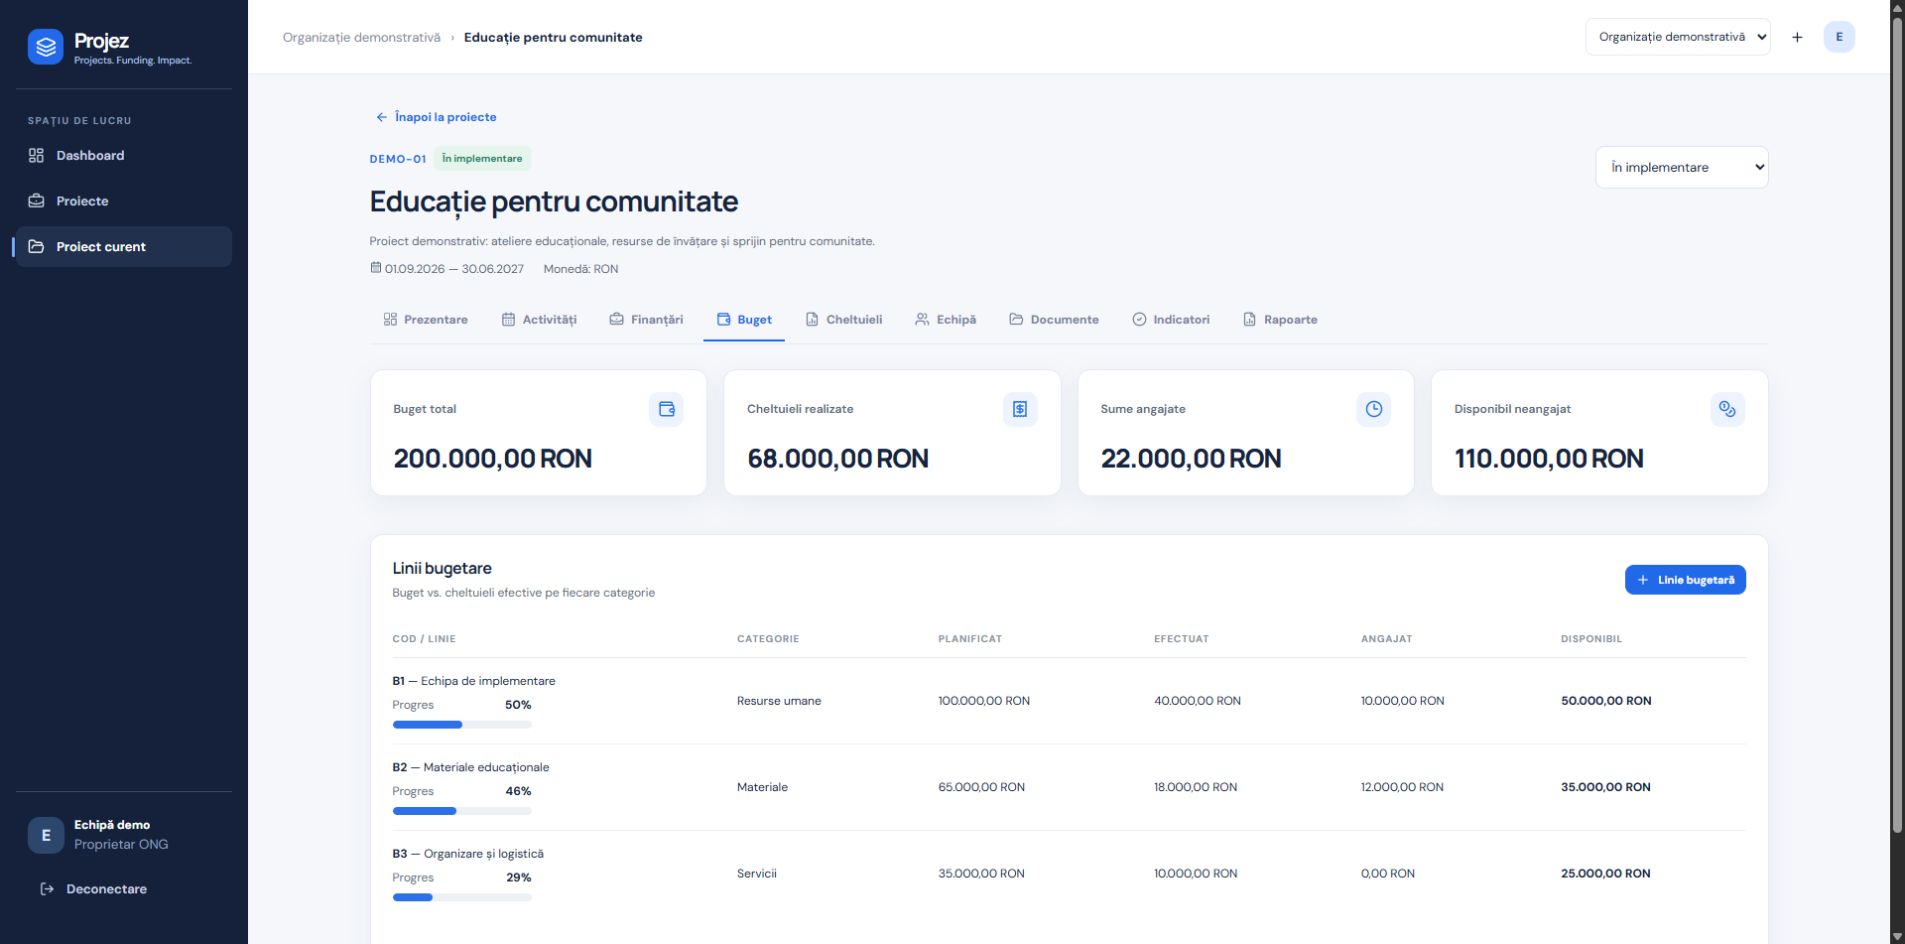
Task: Click B2 — Materiale educaționale row title
Action: click(471, 767)
